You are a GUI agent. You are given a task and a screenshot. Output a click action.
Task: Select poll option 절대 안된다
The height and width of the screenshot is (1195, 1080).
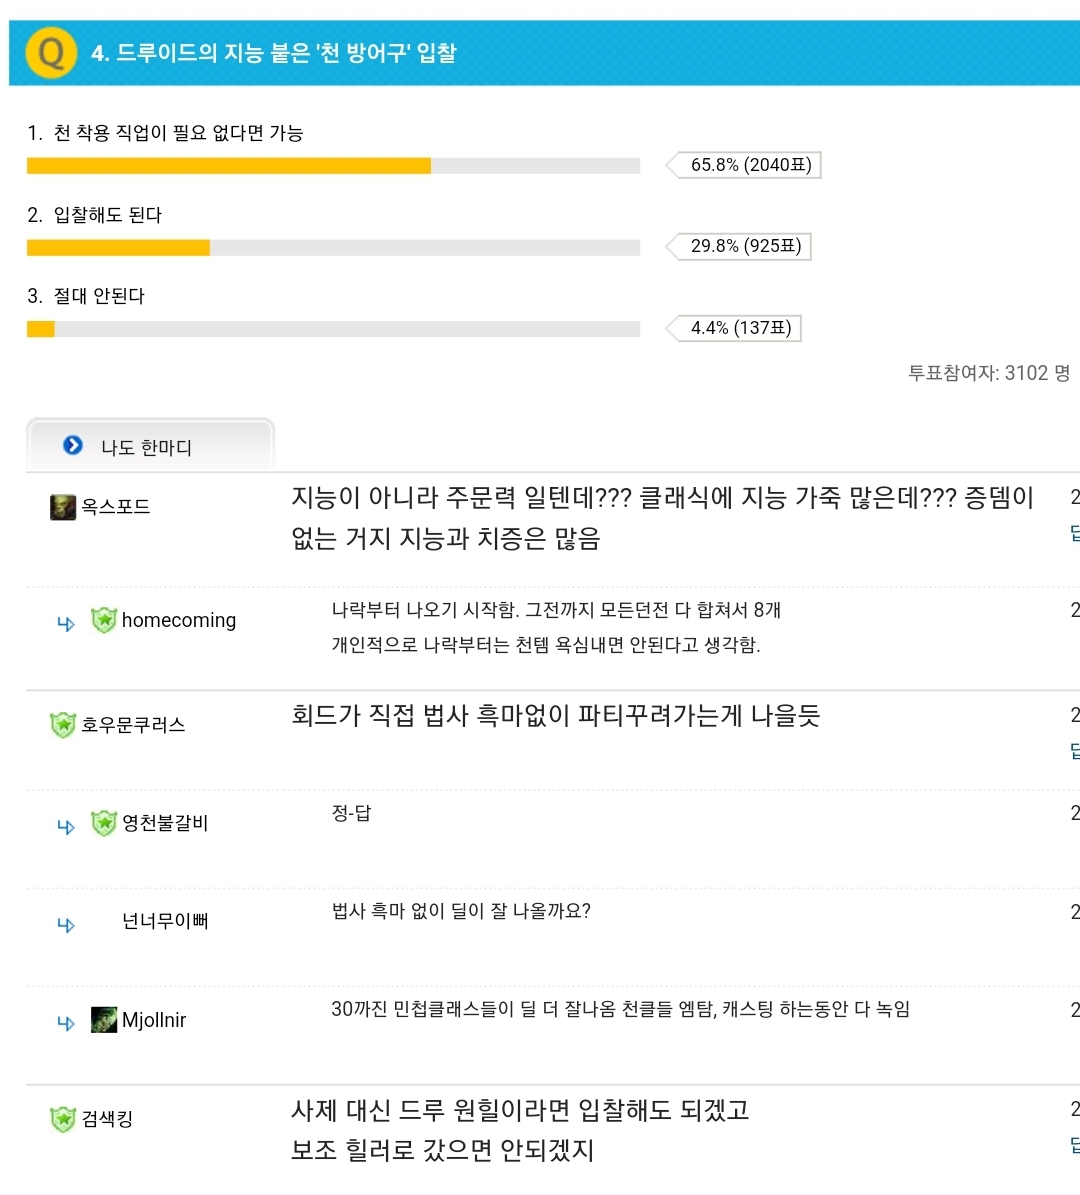pos(99,296)
